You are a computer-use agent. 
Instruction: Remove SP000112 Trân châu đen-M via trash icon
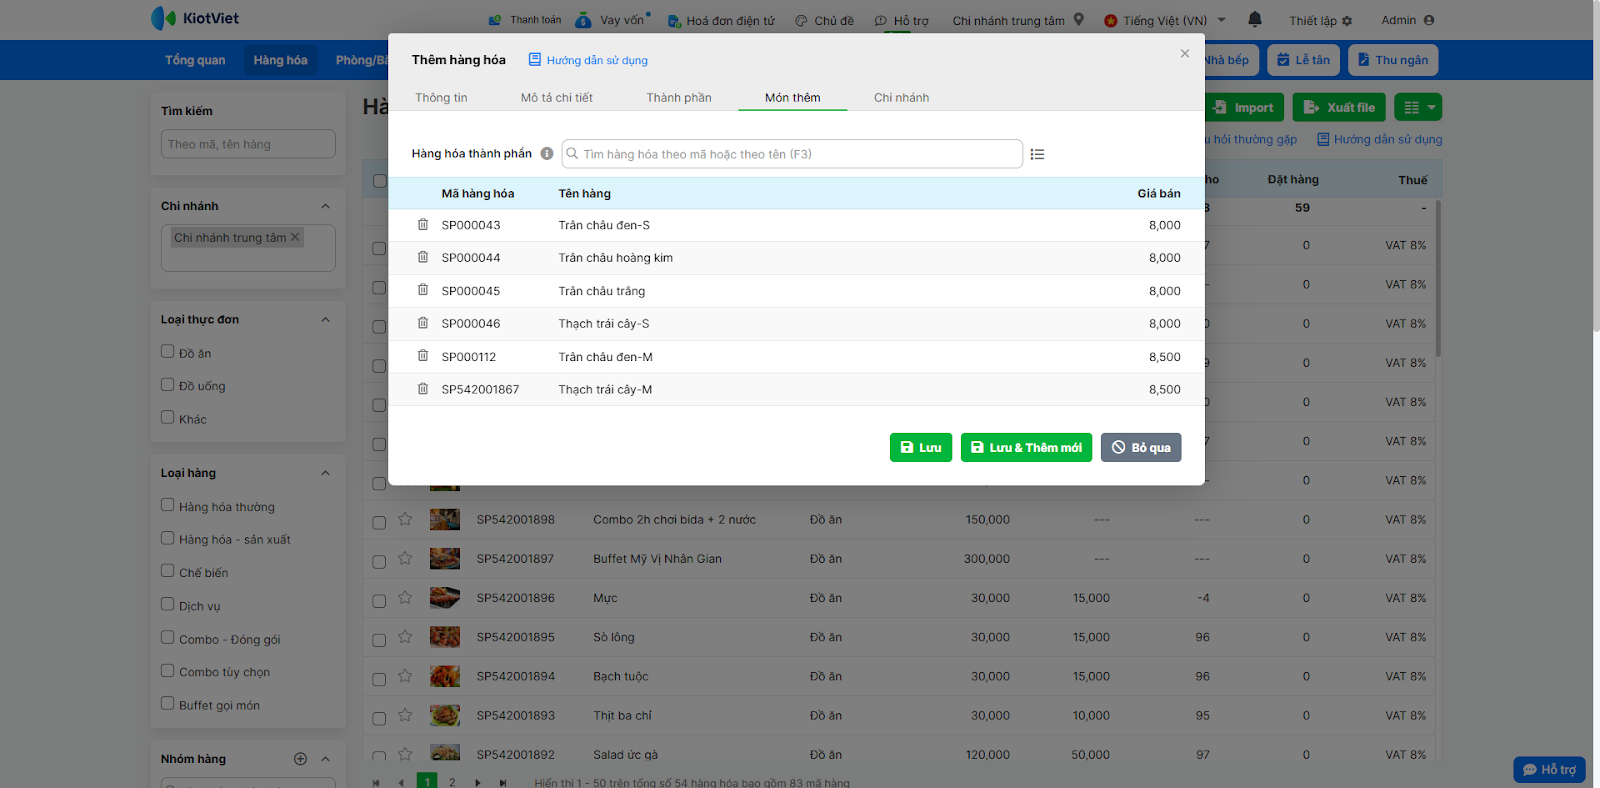(x=423, y=357)
